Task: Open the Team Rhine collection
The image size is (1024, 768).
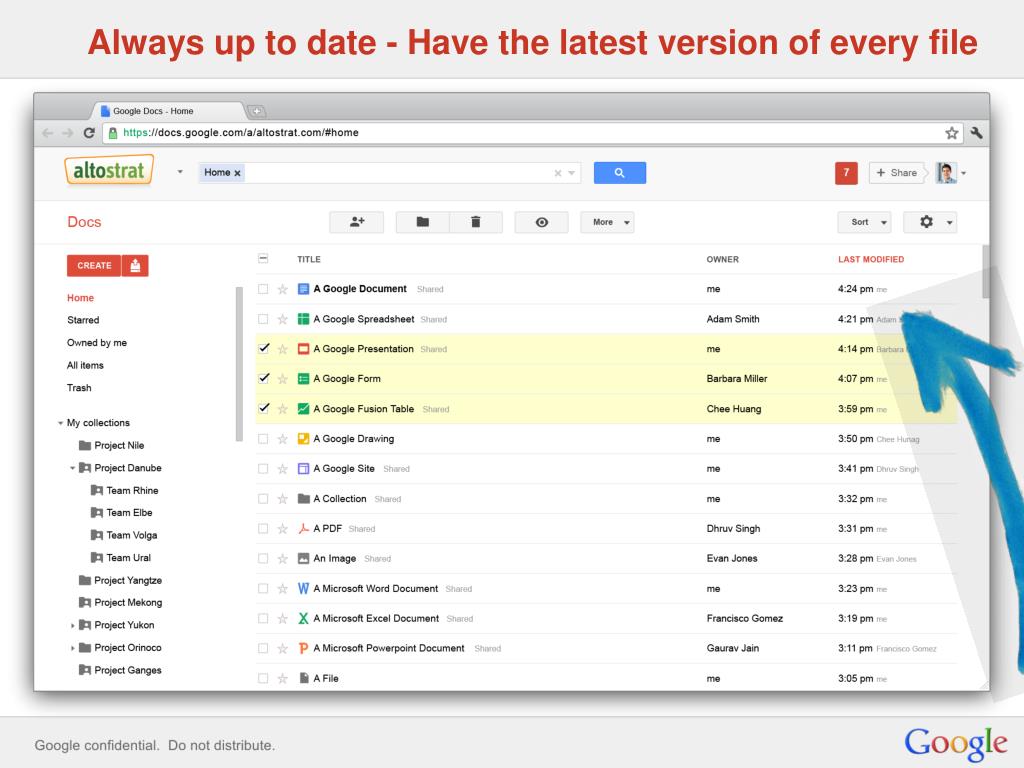Action: coord(132,490)
